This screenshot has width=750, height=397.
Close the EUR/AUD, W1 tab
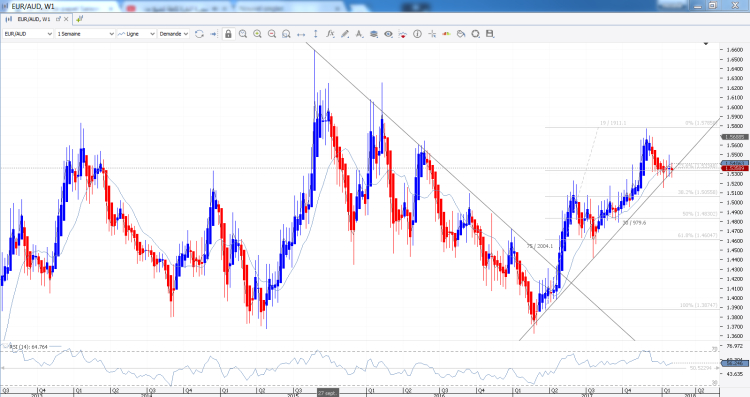66,19
